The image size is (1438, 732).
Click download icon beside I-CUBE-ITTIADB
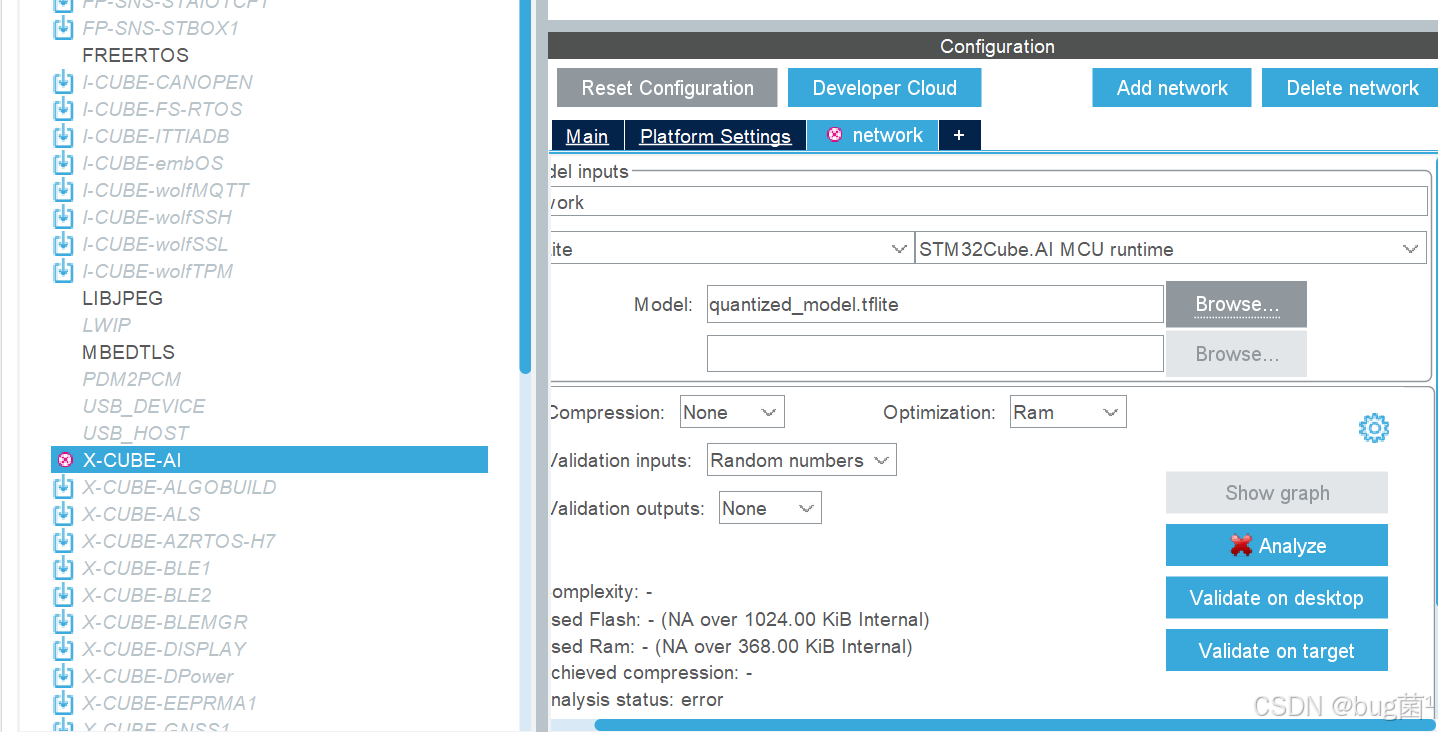pyautogui.click(x=63, y=136)
